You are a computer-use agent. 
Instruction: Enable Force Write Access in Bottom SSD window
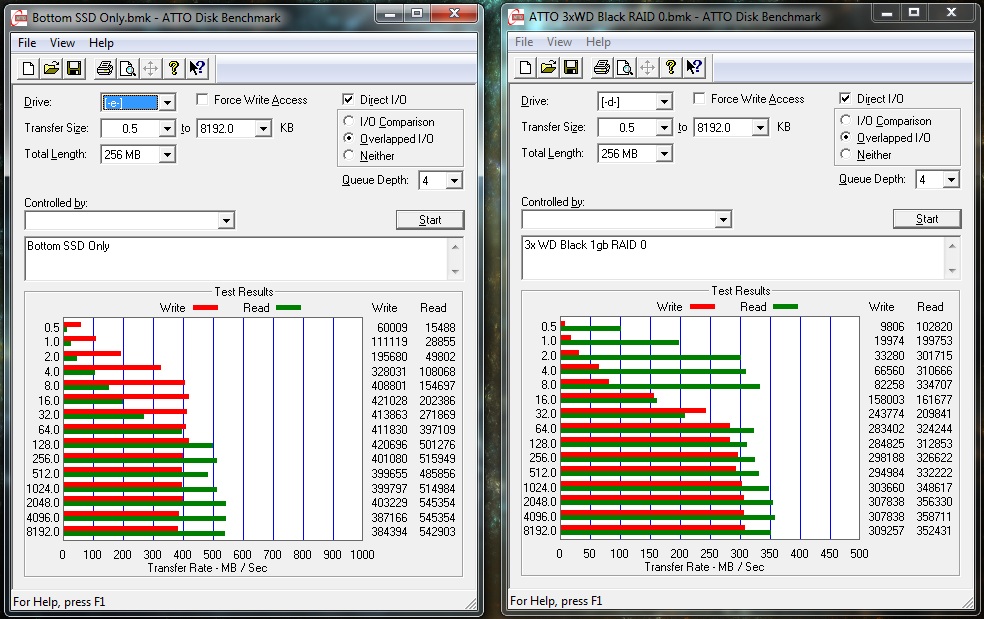[x=203, y=100]
